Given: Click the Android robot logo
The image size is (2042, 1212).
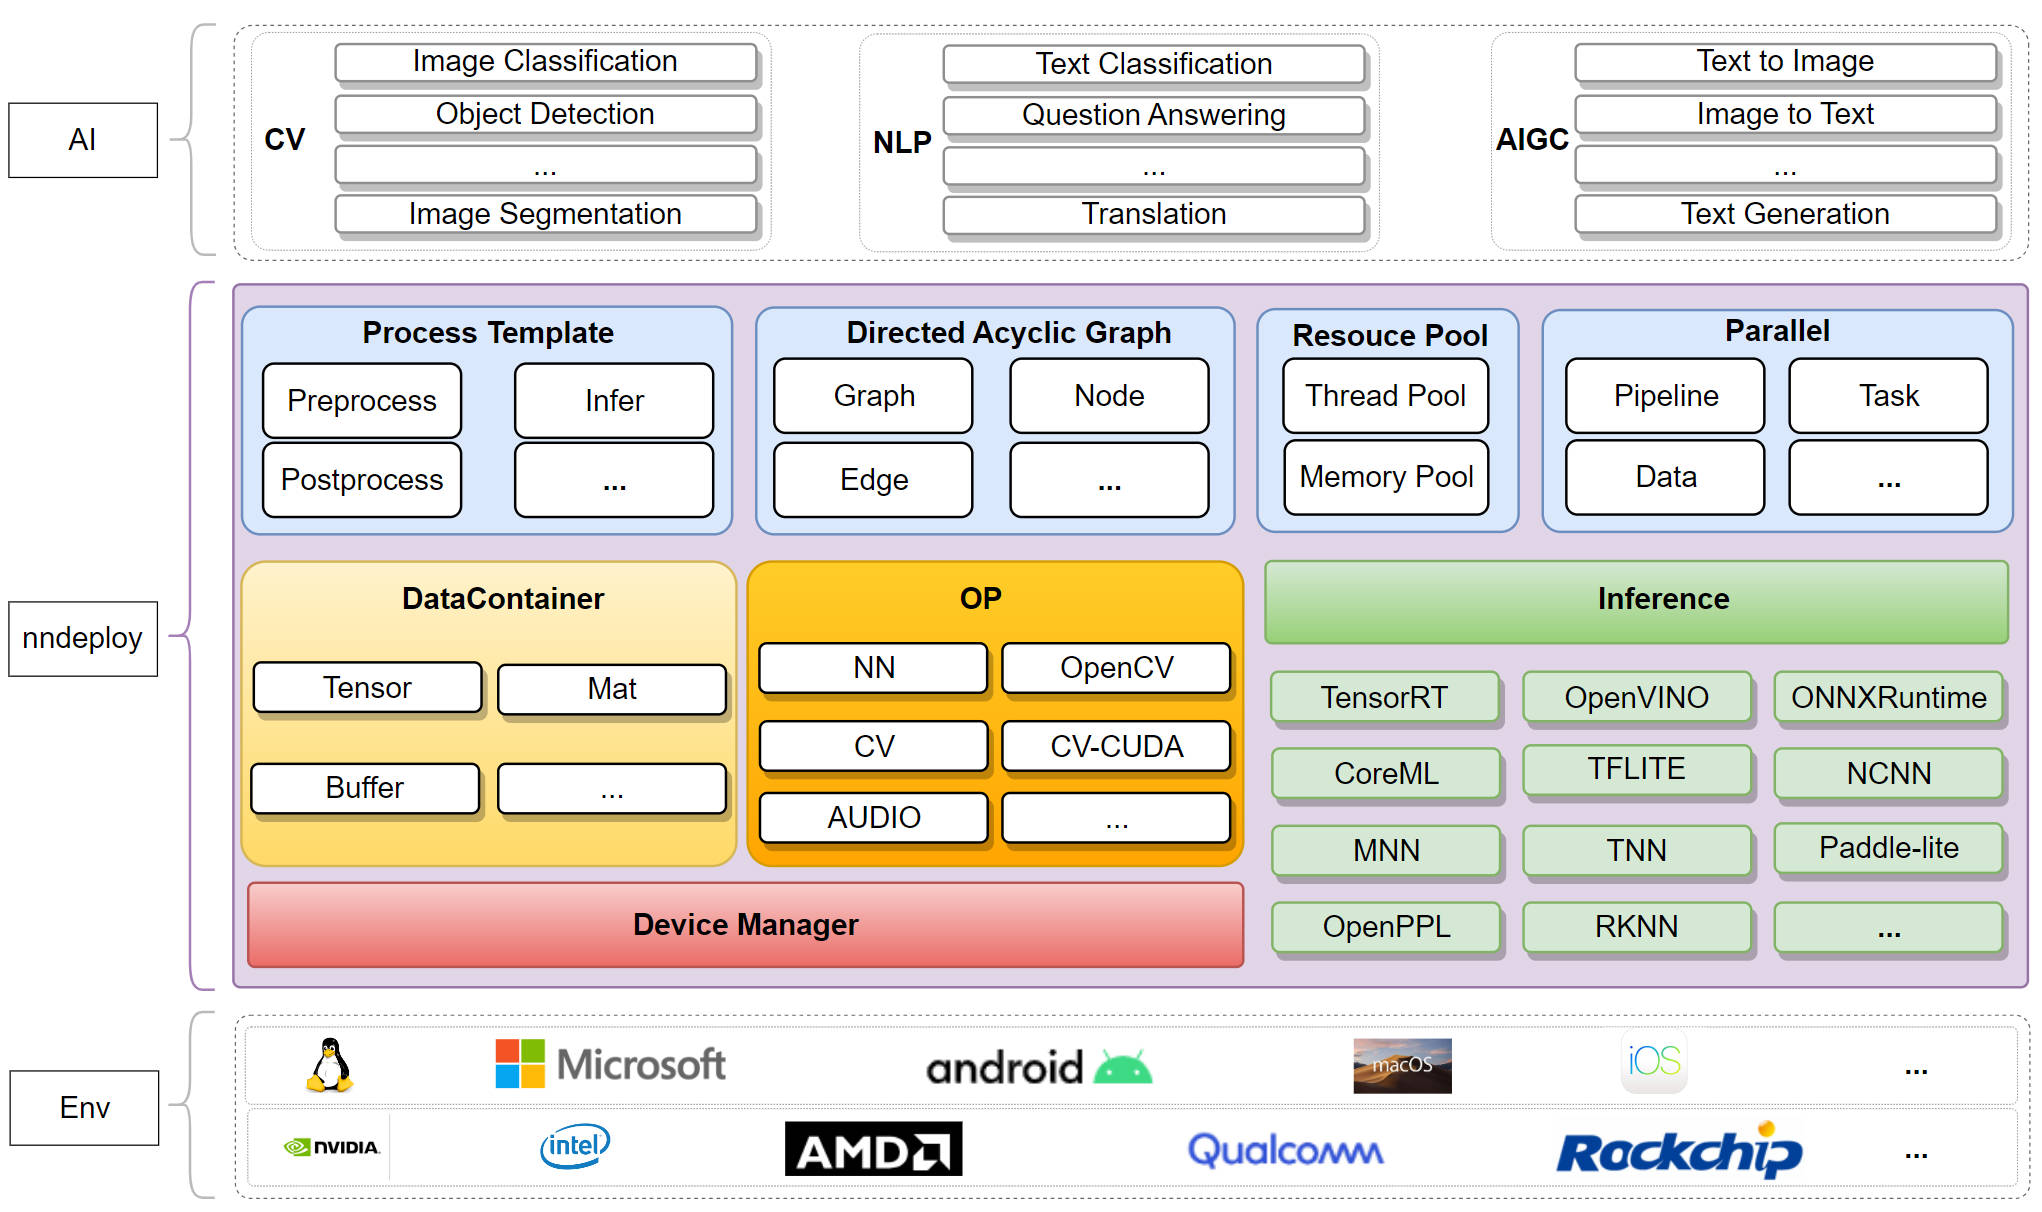Looking at the screenshot, I should click(x=1123, y=1067).
